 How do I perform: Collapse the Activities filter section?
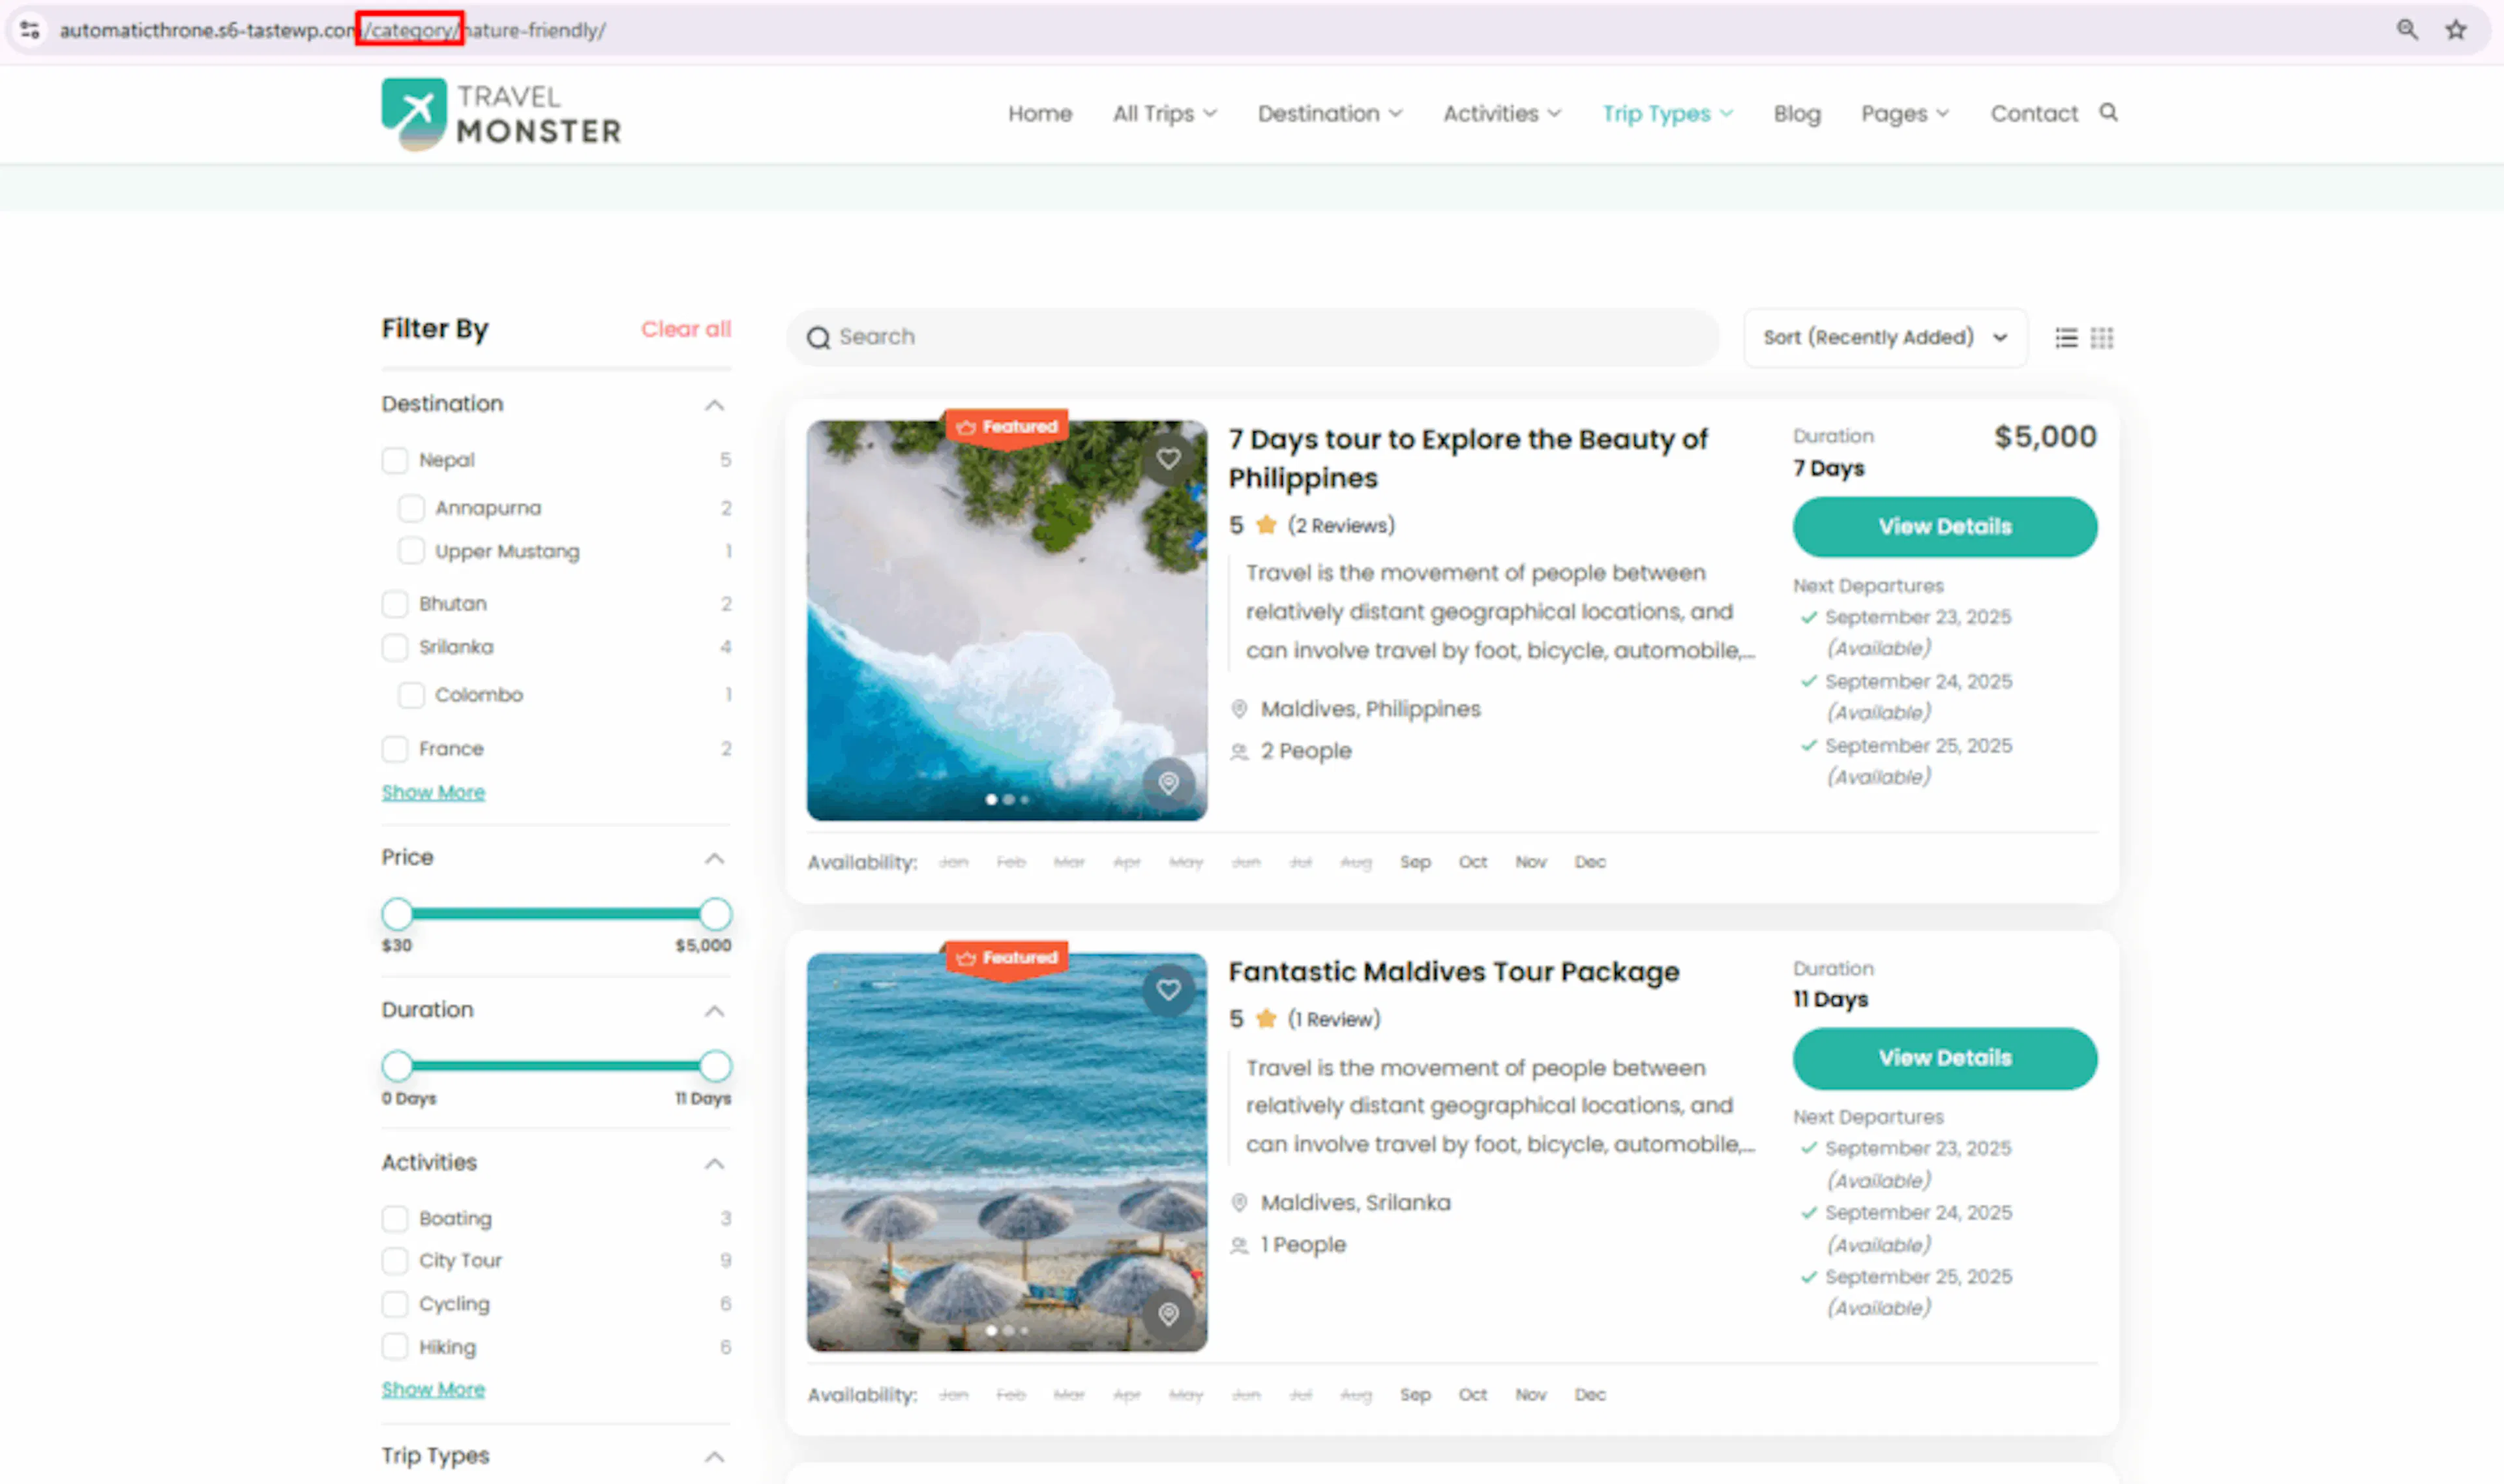[x=714, y=1163]
